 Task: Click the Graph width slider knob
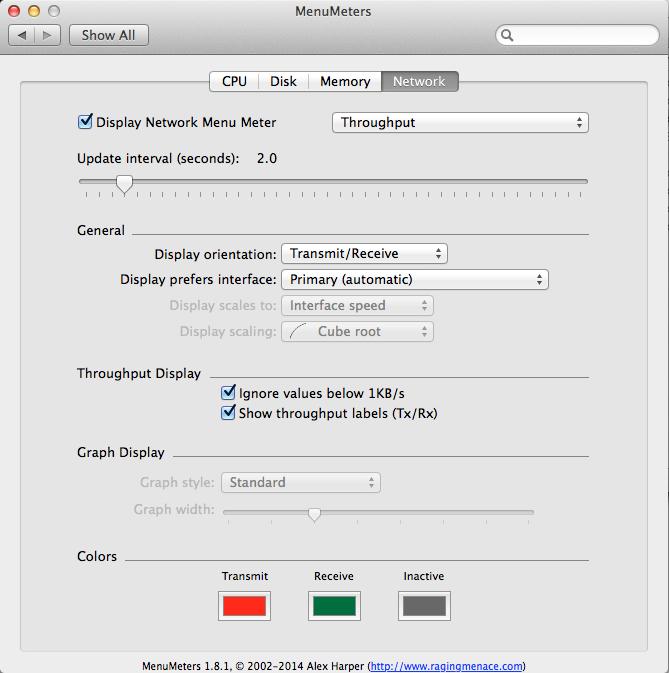click(x=314, y=514)
